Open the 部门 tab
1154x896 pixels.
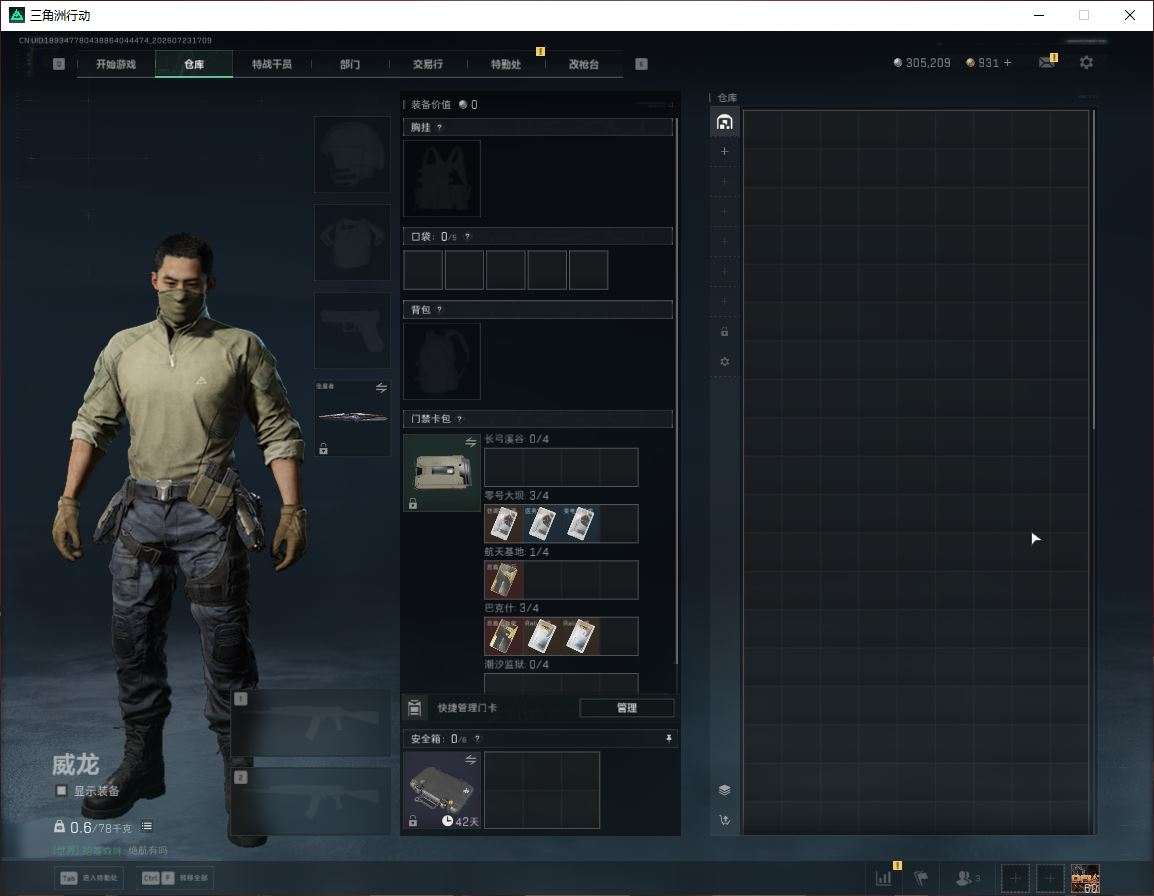tap(350, 64)
